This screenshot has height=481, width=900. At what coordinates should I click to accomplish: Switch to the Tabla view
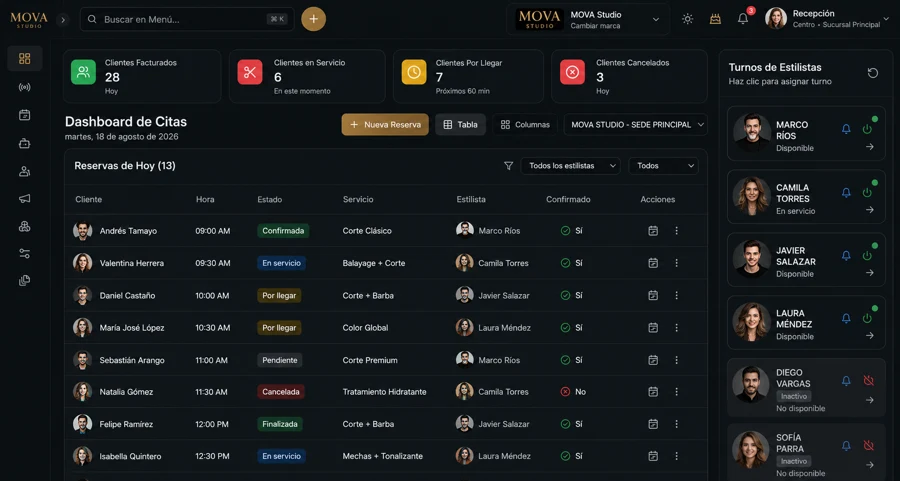click(x=460, y=125)
